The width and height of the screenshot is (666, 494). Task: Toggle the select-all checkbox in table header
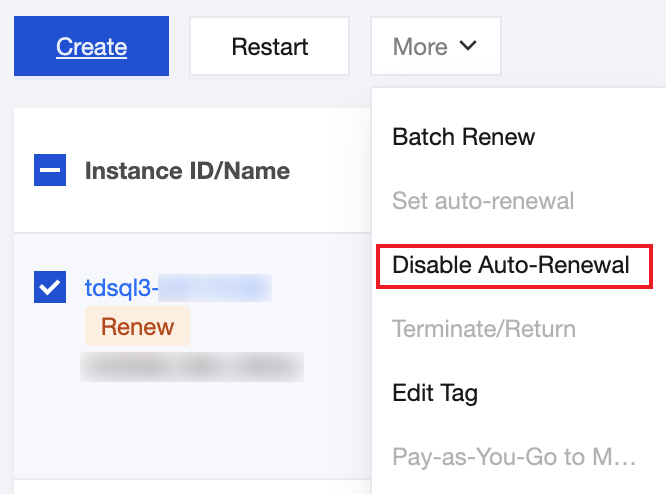tap(50, 171)
